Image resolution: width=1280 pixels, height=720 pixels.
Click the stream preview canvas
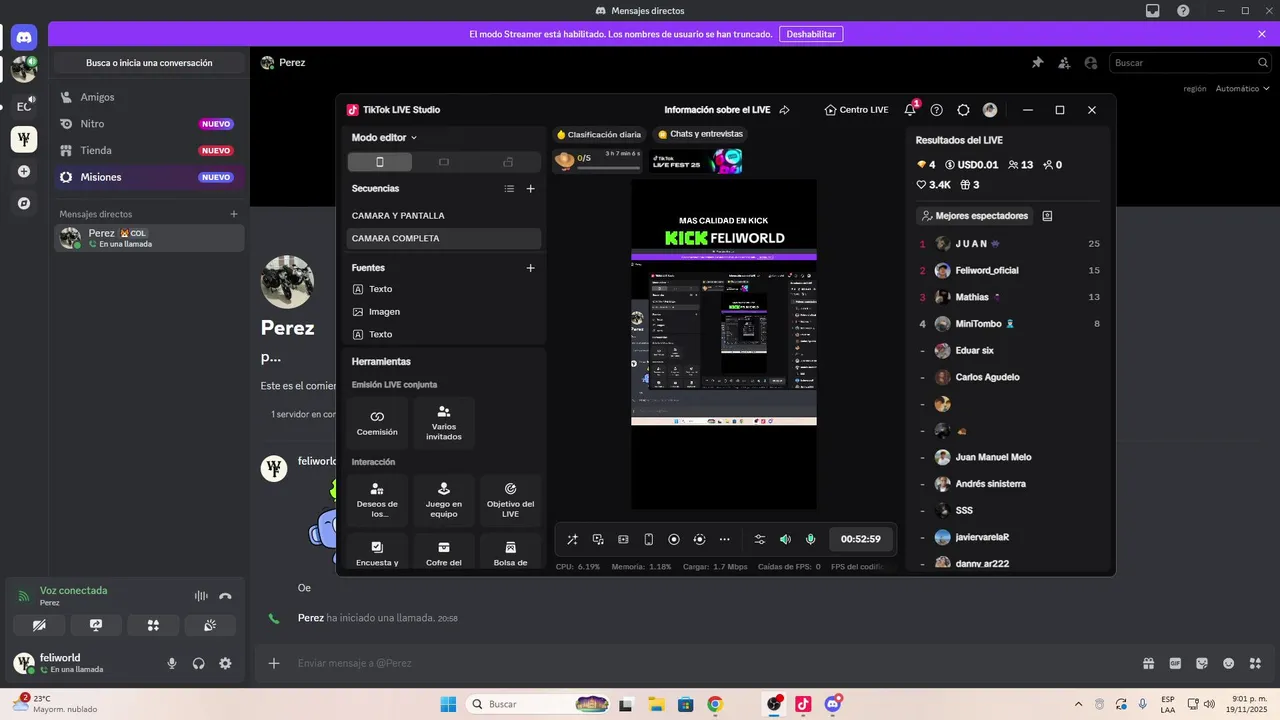(x=724, y=344)
